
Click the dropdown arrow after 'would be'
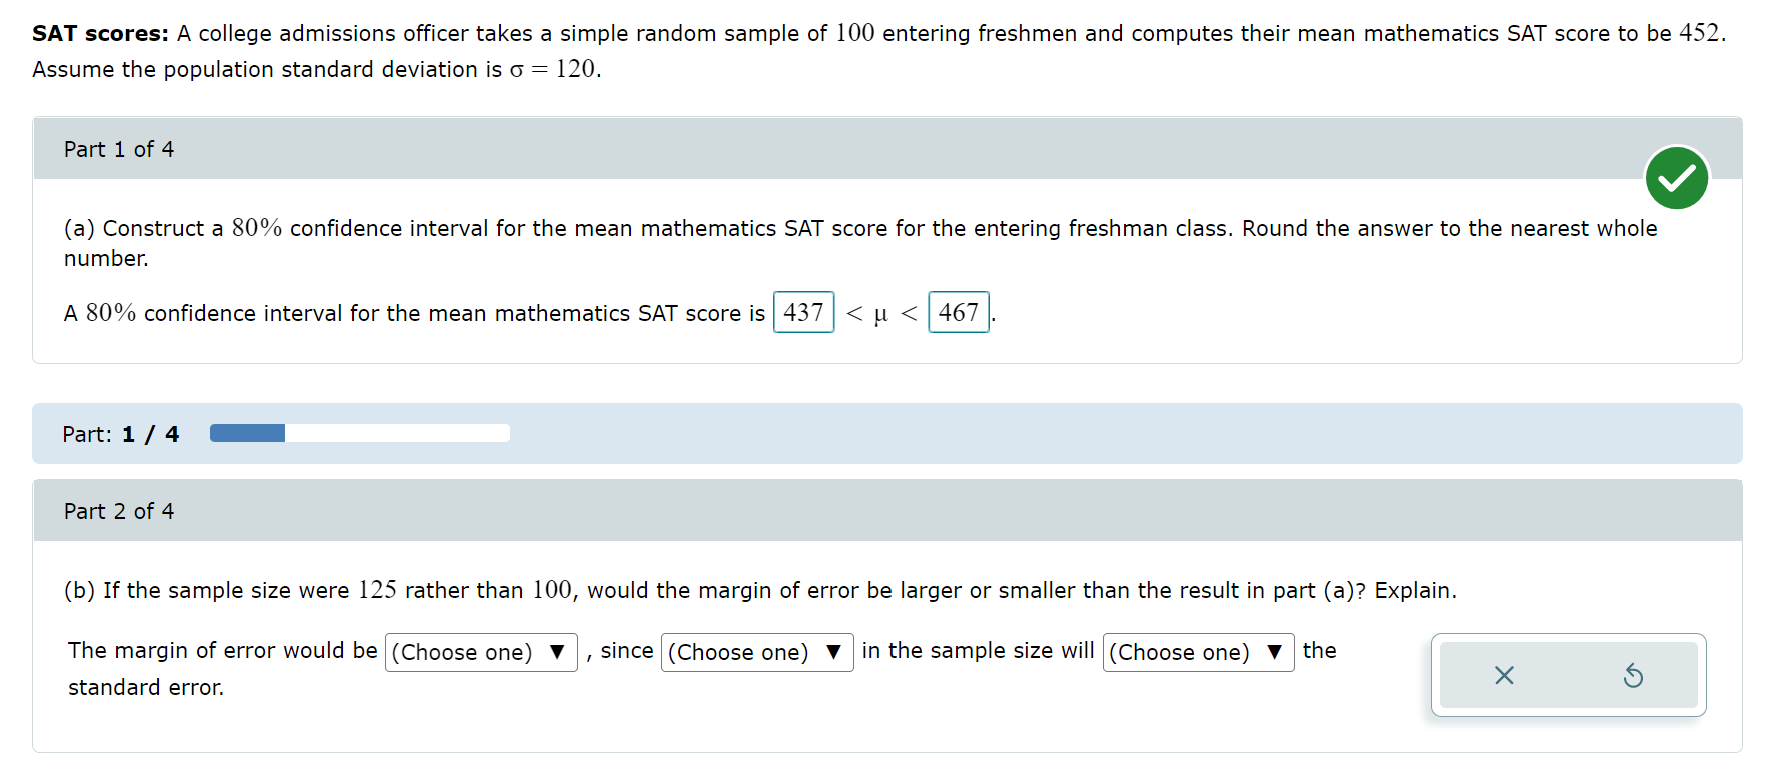pyautogui.click(x=556, y=652)
